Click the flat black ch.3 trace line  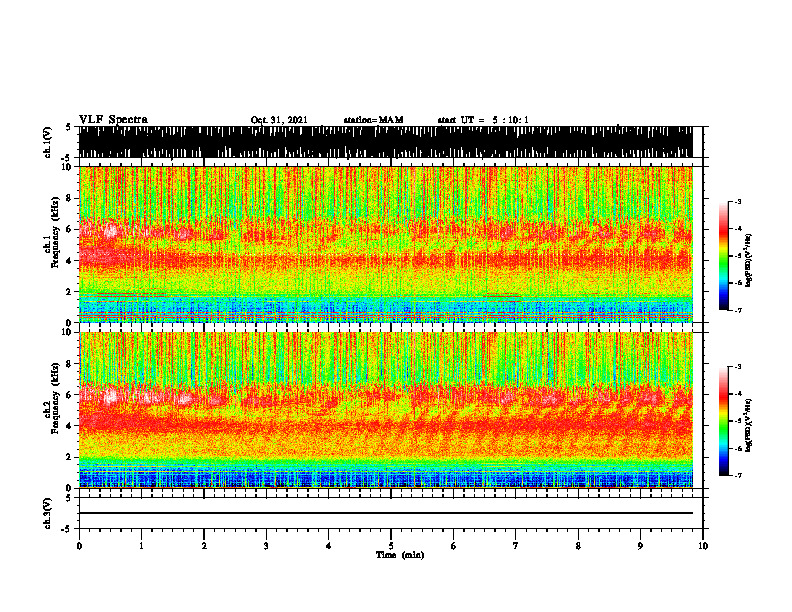click(386, 513)
